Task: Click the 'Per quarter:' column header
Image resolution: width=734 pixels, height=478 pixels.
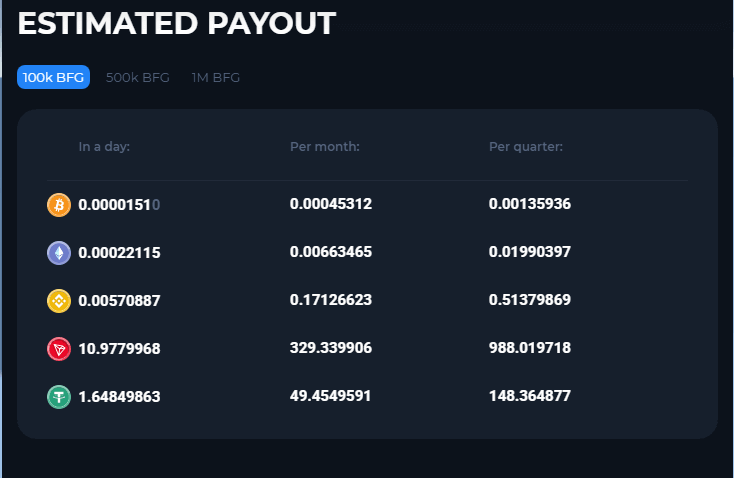Action: (x=526, y=147)
